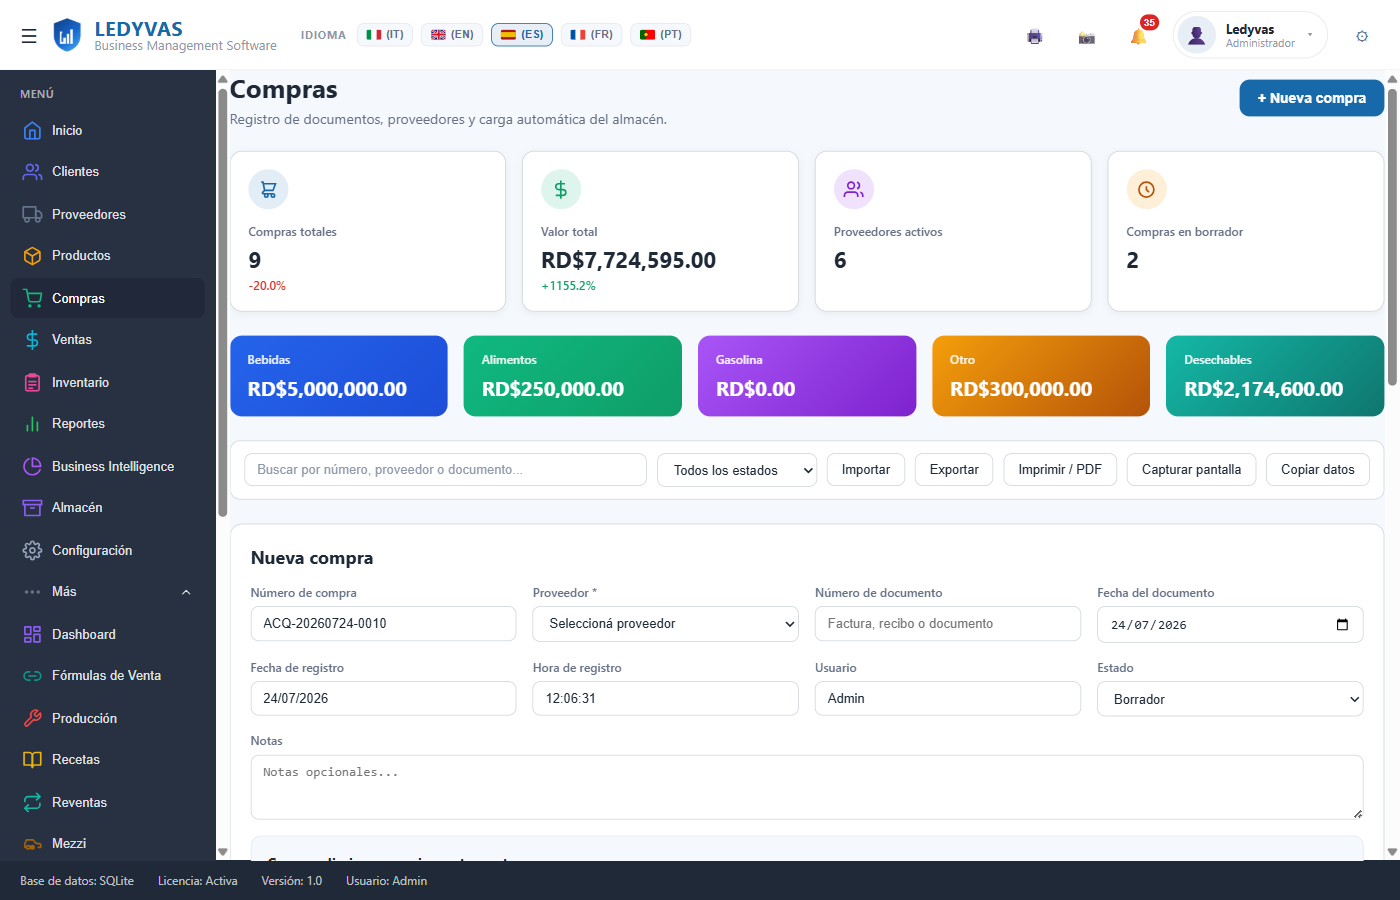This screenshot has width=1400, height=900.
Task: Expand user profile menu arrow
Action: (1310, 35)
